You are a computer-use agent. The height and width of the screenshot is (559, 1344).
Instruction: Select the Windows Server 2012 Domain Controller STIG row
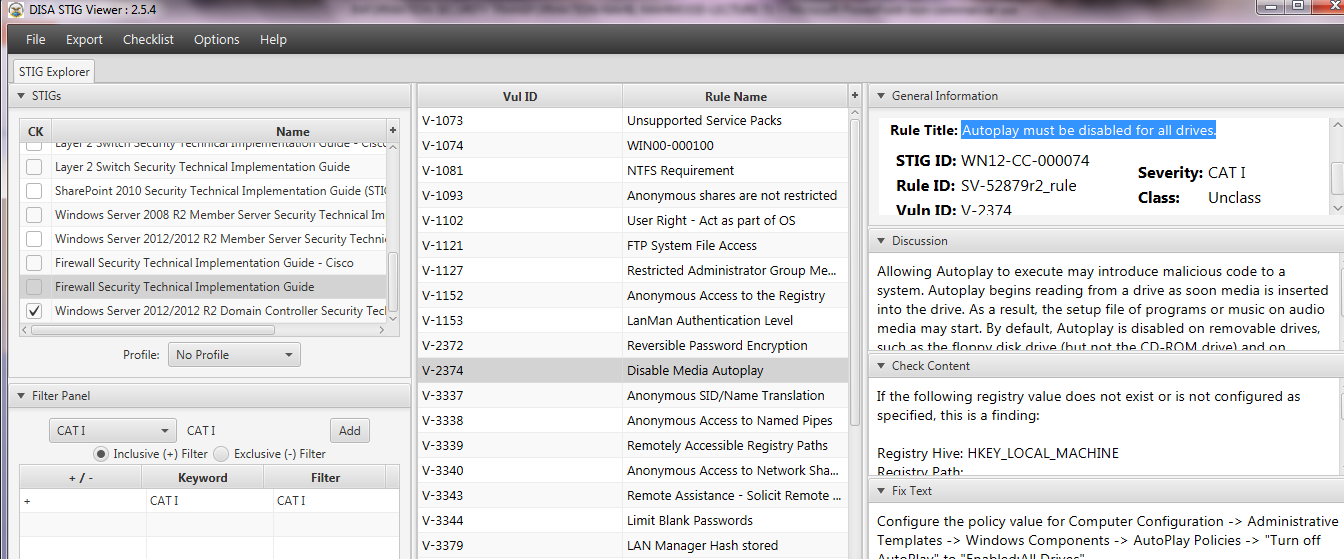[x=204, y=311]
